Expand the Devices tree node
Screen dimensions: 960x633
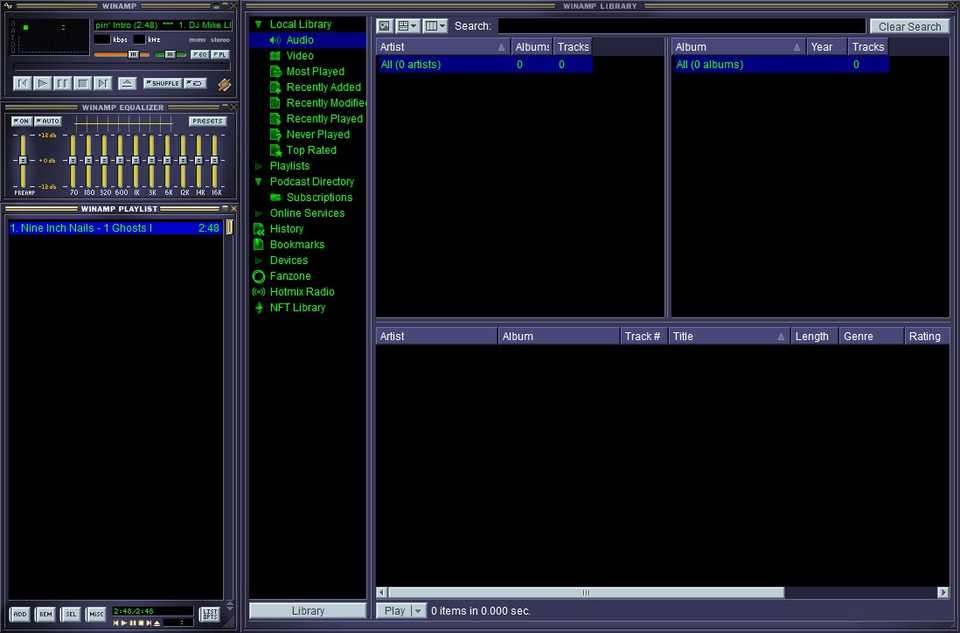tap(258, 260)
